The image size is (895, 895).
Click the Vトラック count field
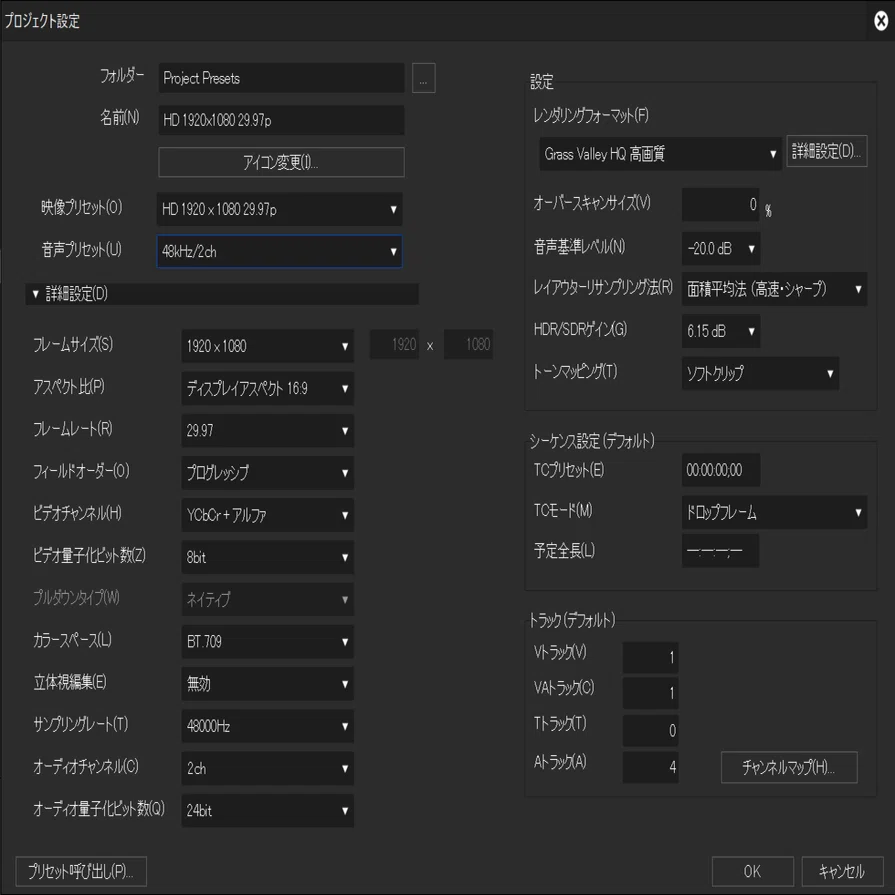(651, 658)
